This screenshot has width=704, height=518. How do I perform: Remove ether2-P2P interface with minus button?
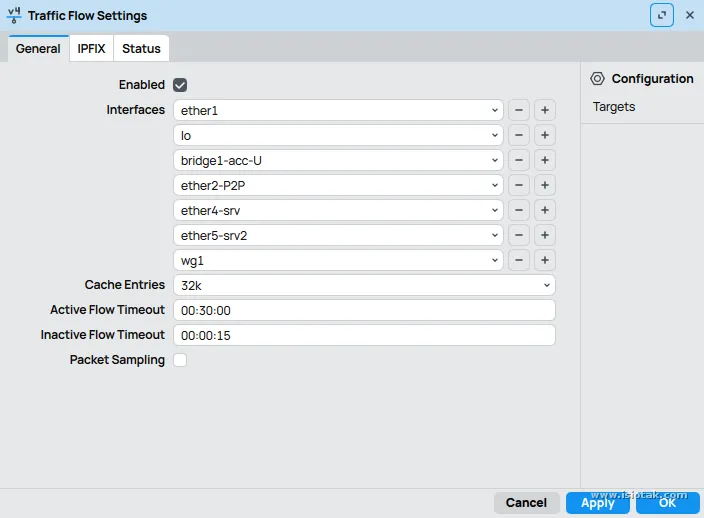coord(519,185)
